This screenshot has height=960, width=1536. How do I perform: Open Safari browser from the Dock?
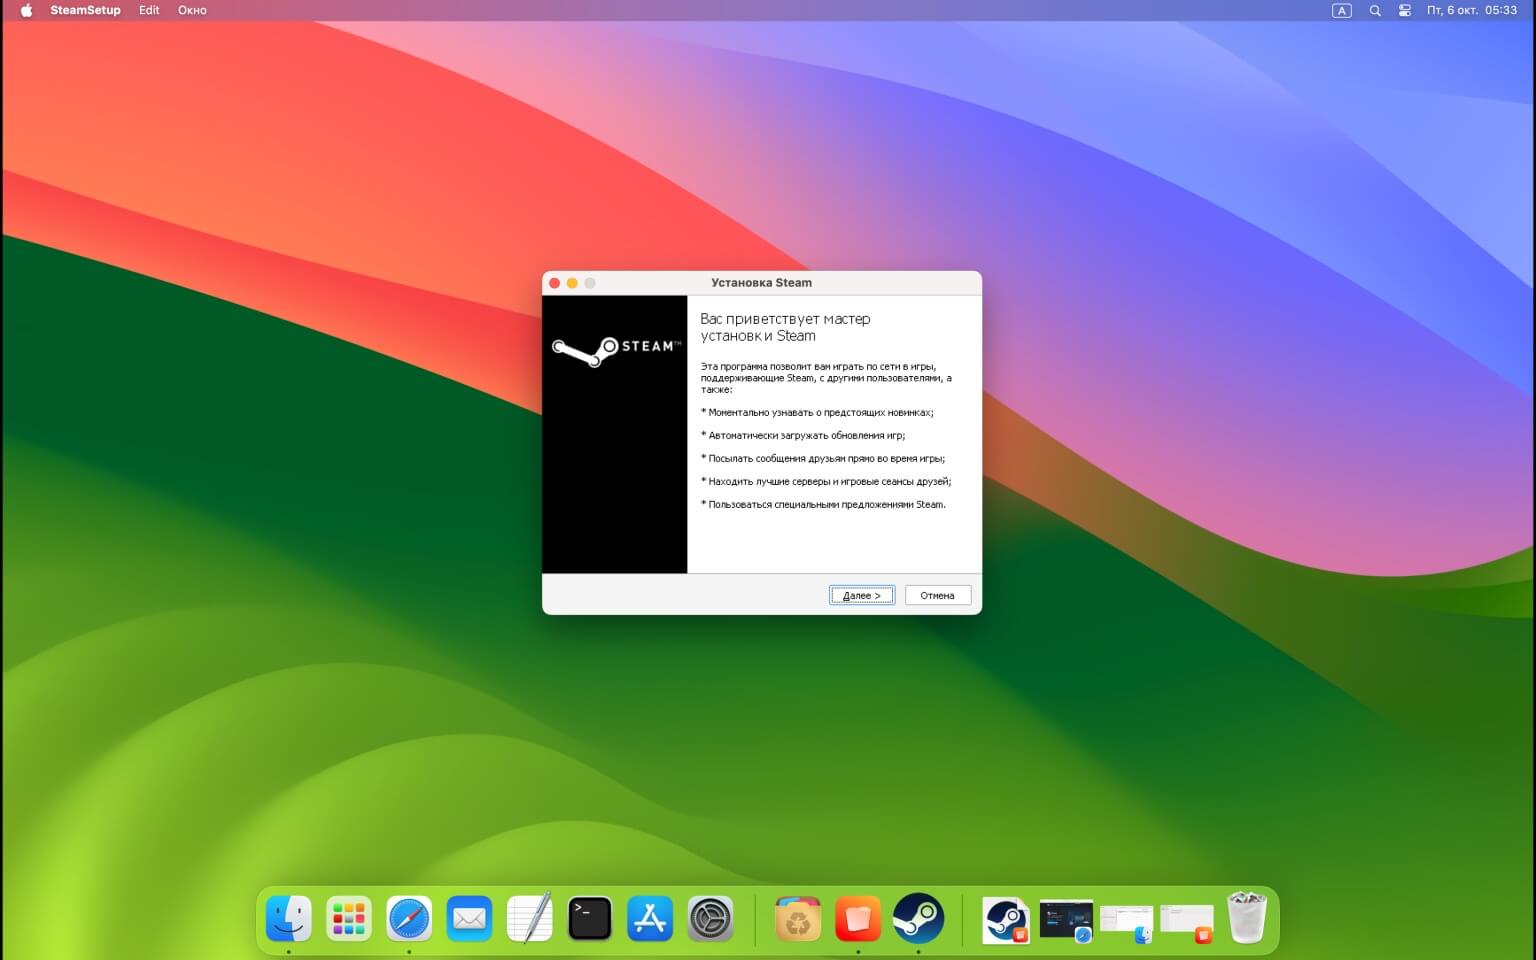click(x=409, y=918)
